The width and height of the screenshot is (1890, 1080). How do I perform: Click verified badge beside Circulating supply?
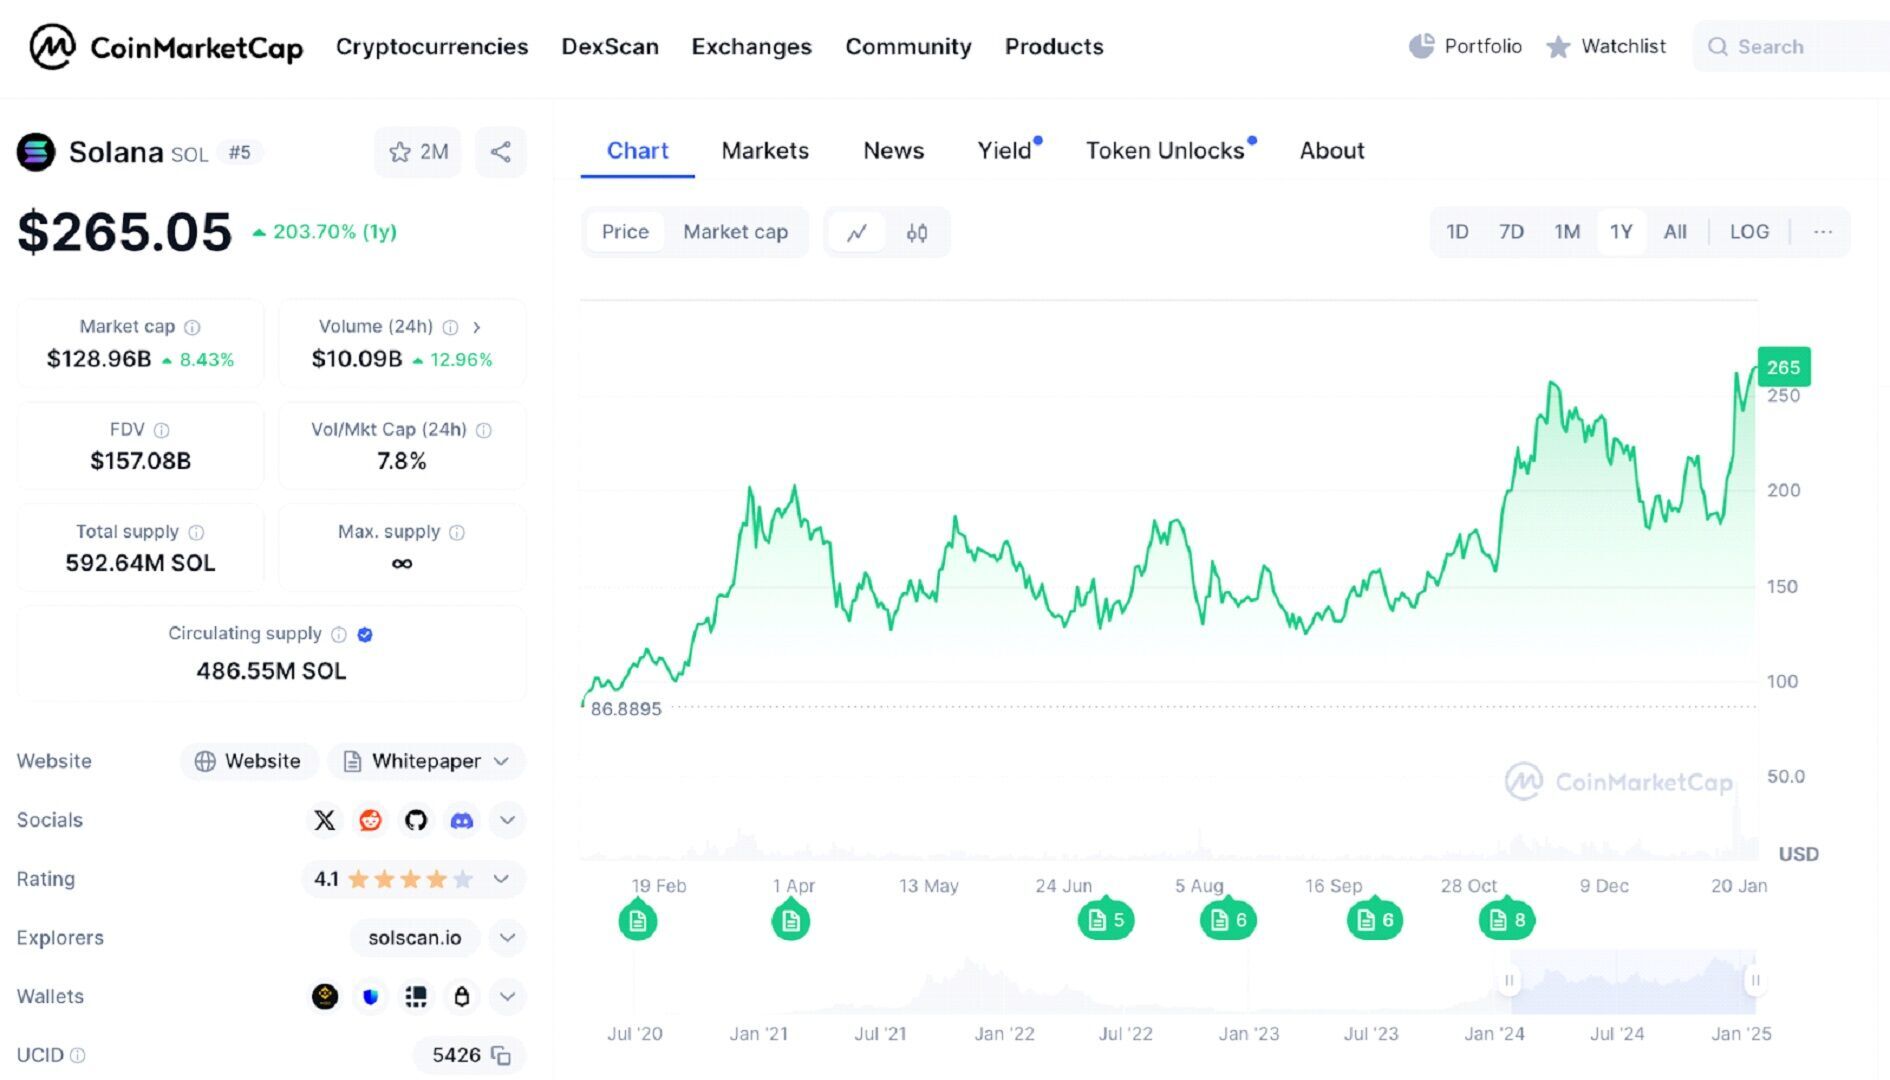[365, 634]
